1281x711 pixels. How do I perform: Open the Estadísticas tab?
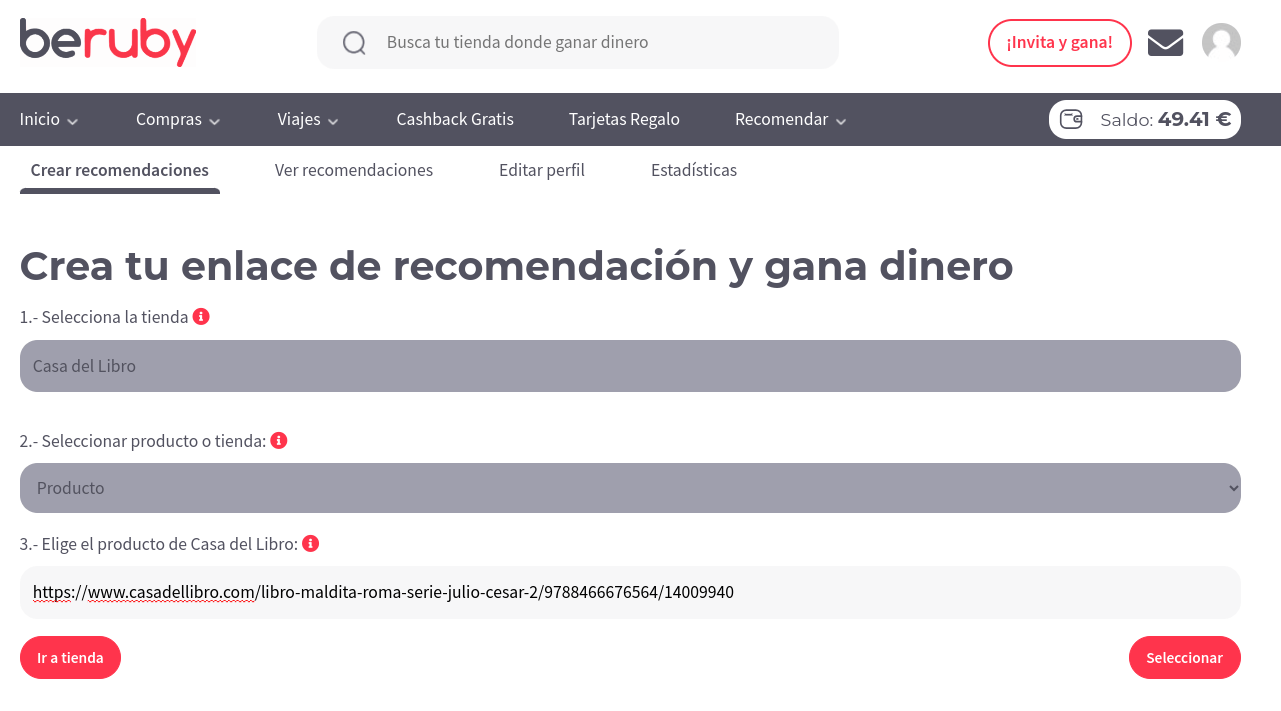click(x=694, y=170)
